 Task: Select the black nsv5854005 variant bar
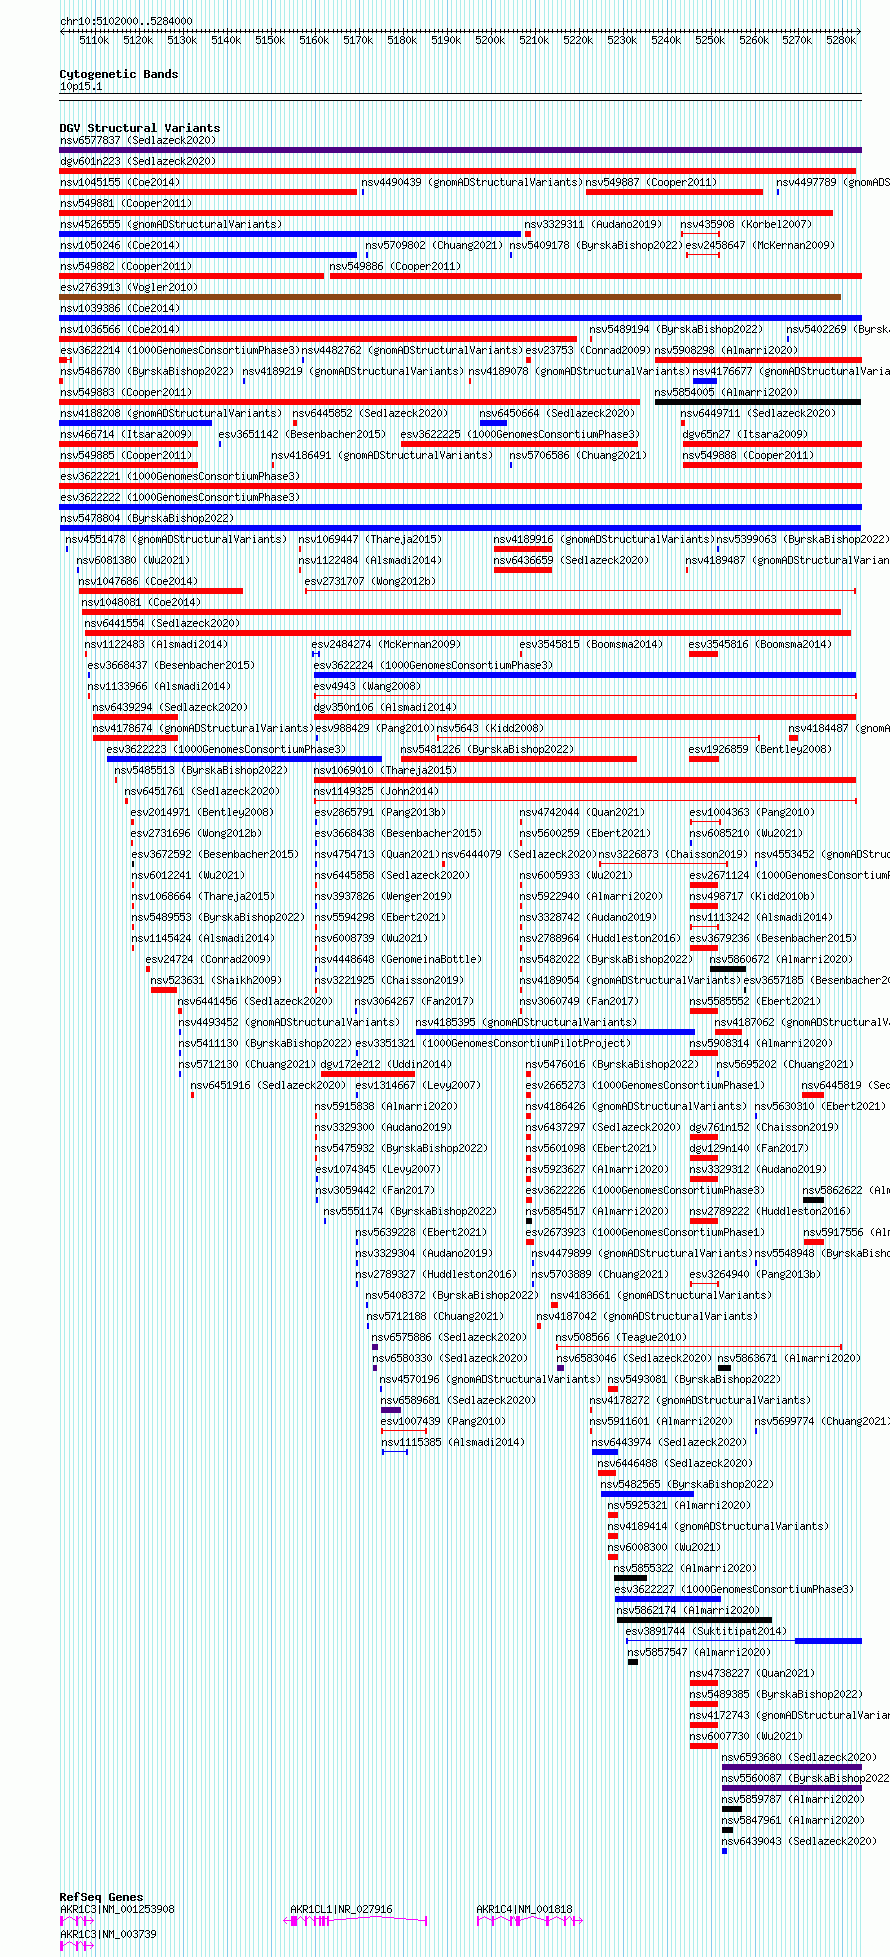(x=758, y=402)
